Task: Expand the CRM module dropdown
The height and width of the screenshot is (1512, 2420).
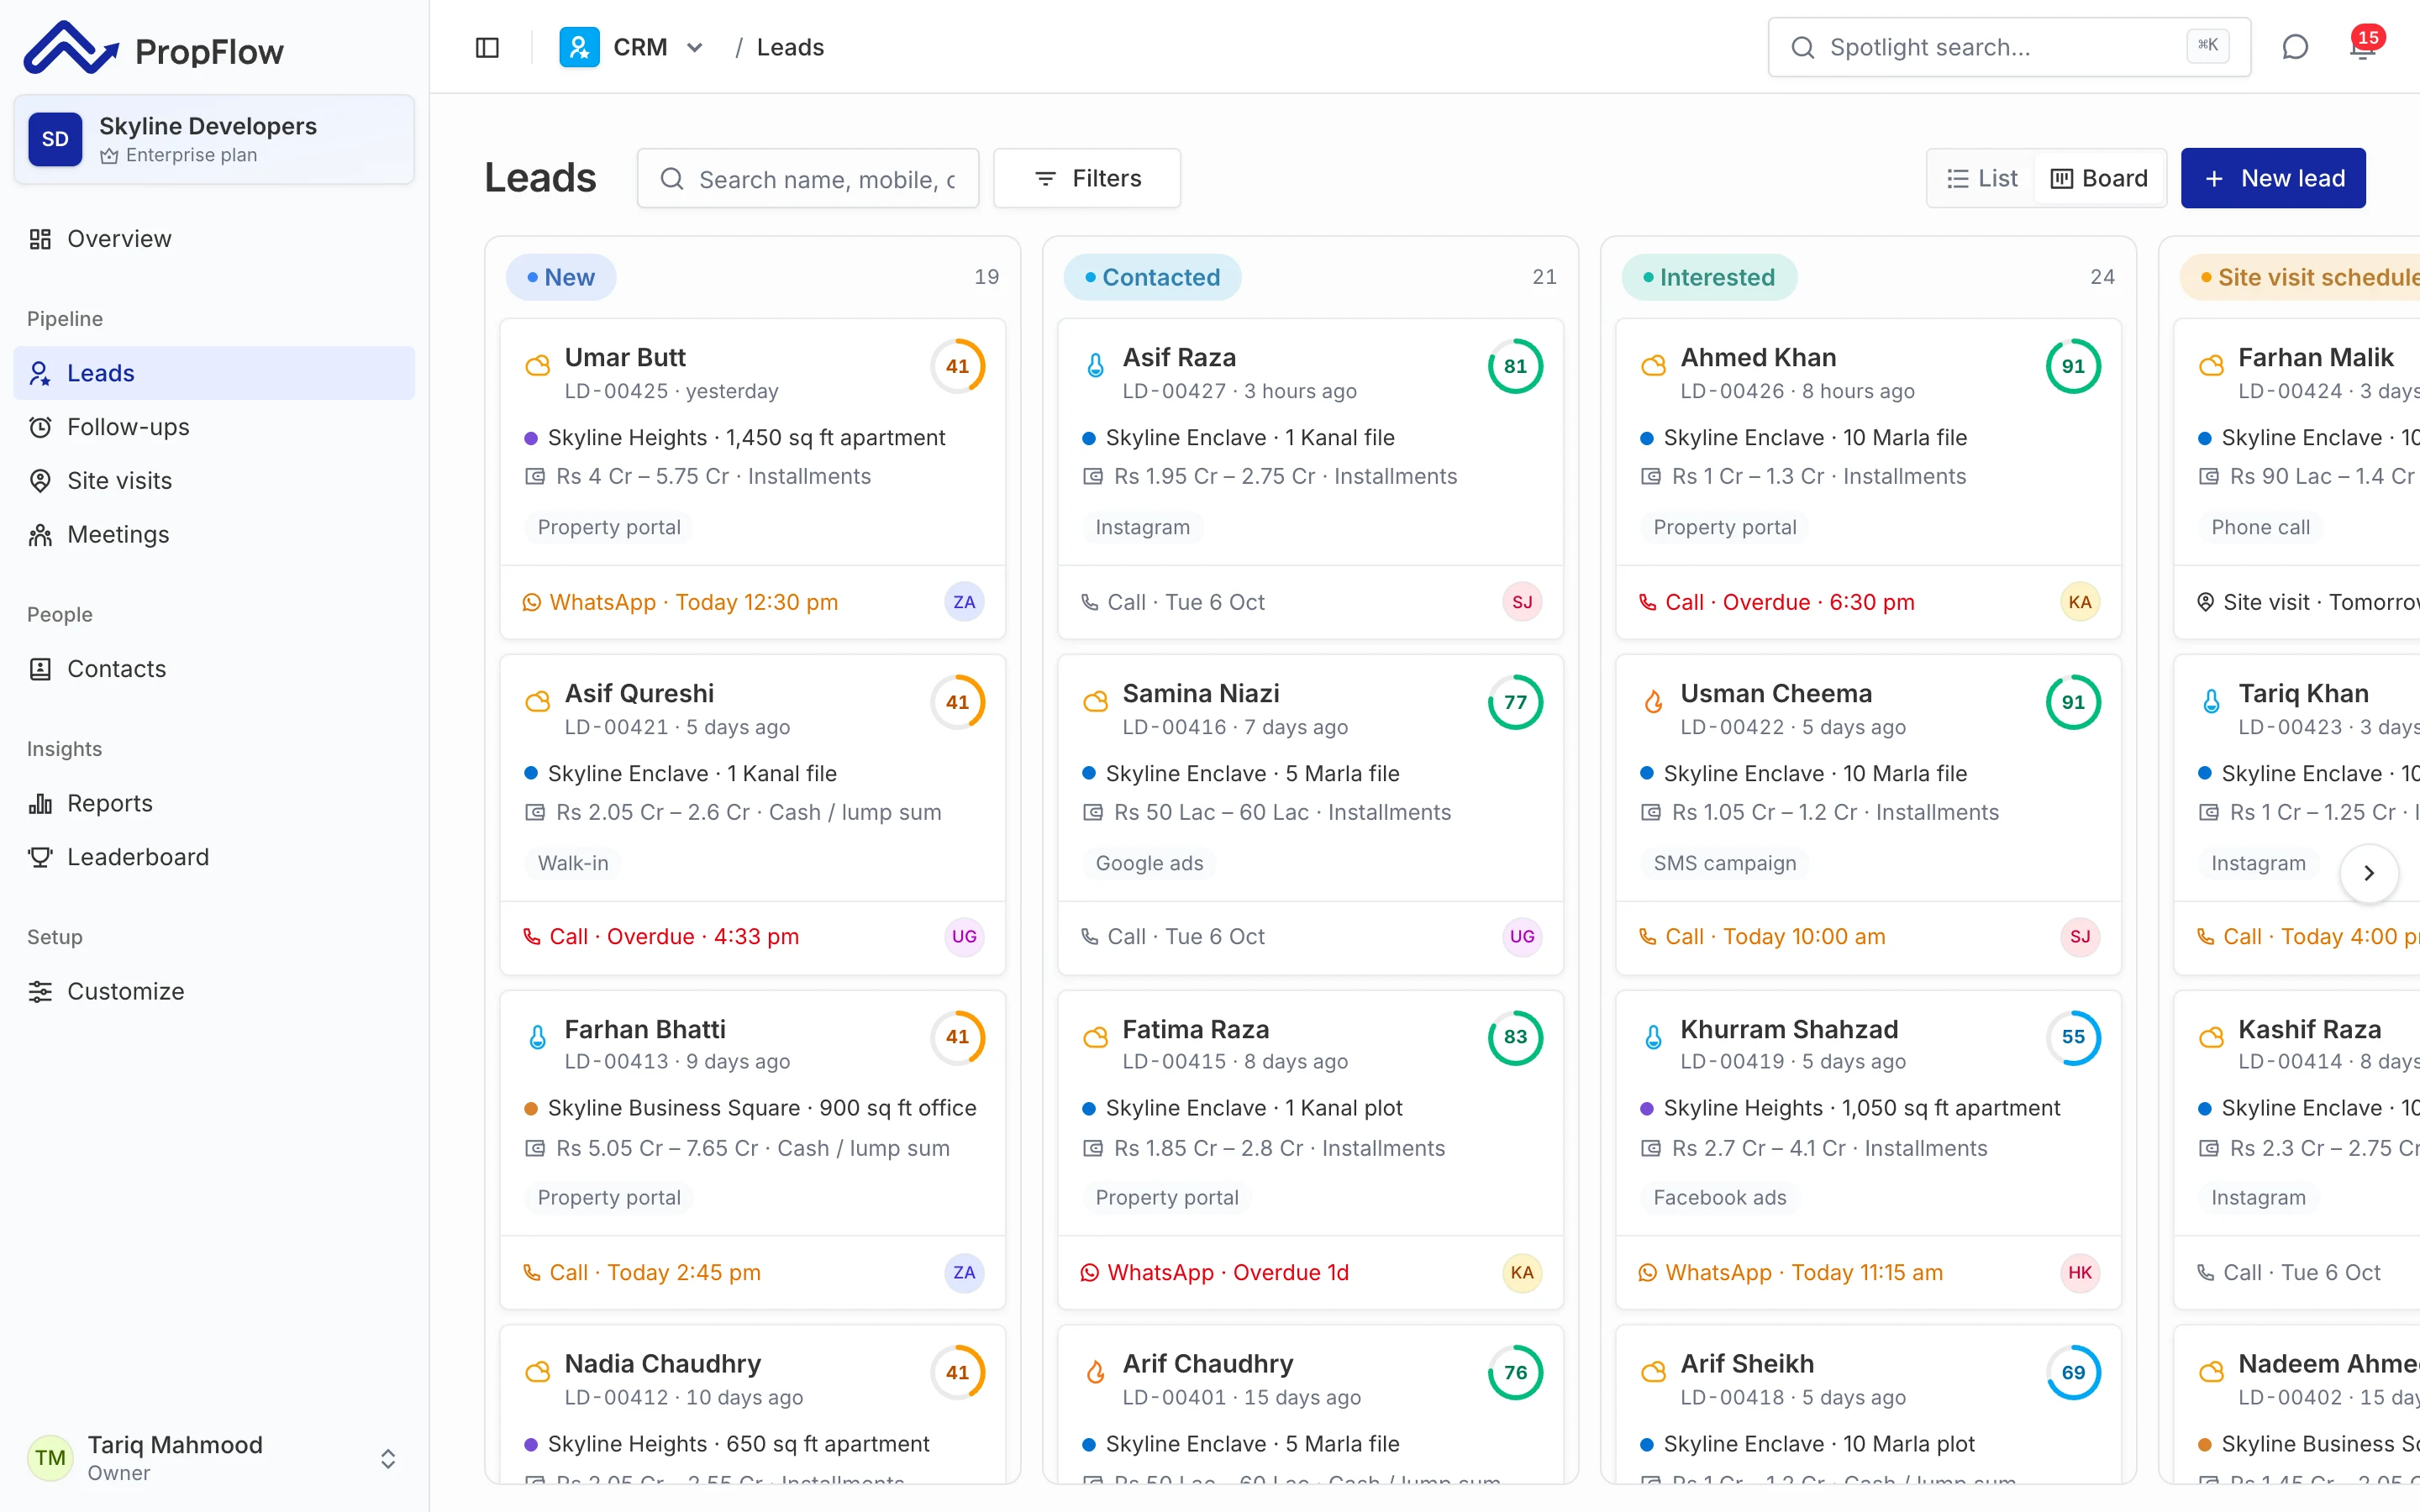Action: (x=695, y=47)
